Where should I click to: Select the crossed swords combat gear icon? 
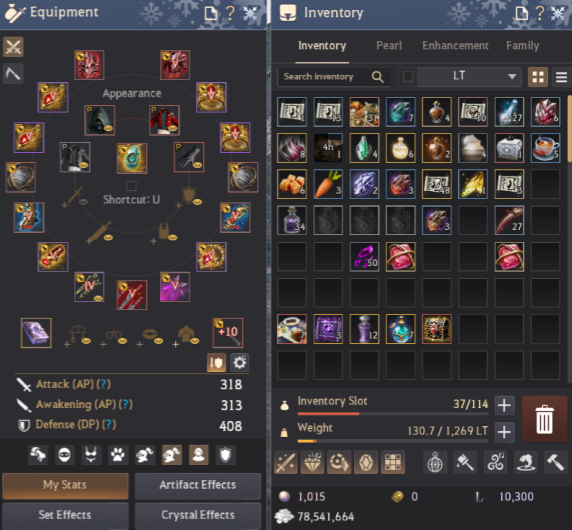(13, 47)
